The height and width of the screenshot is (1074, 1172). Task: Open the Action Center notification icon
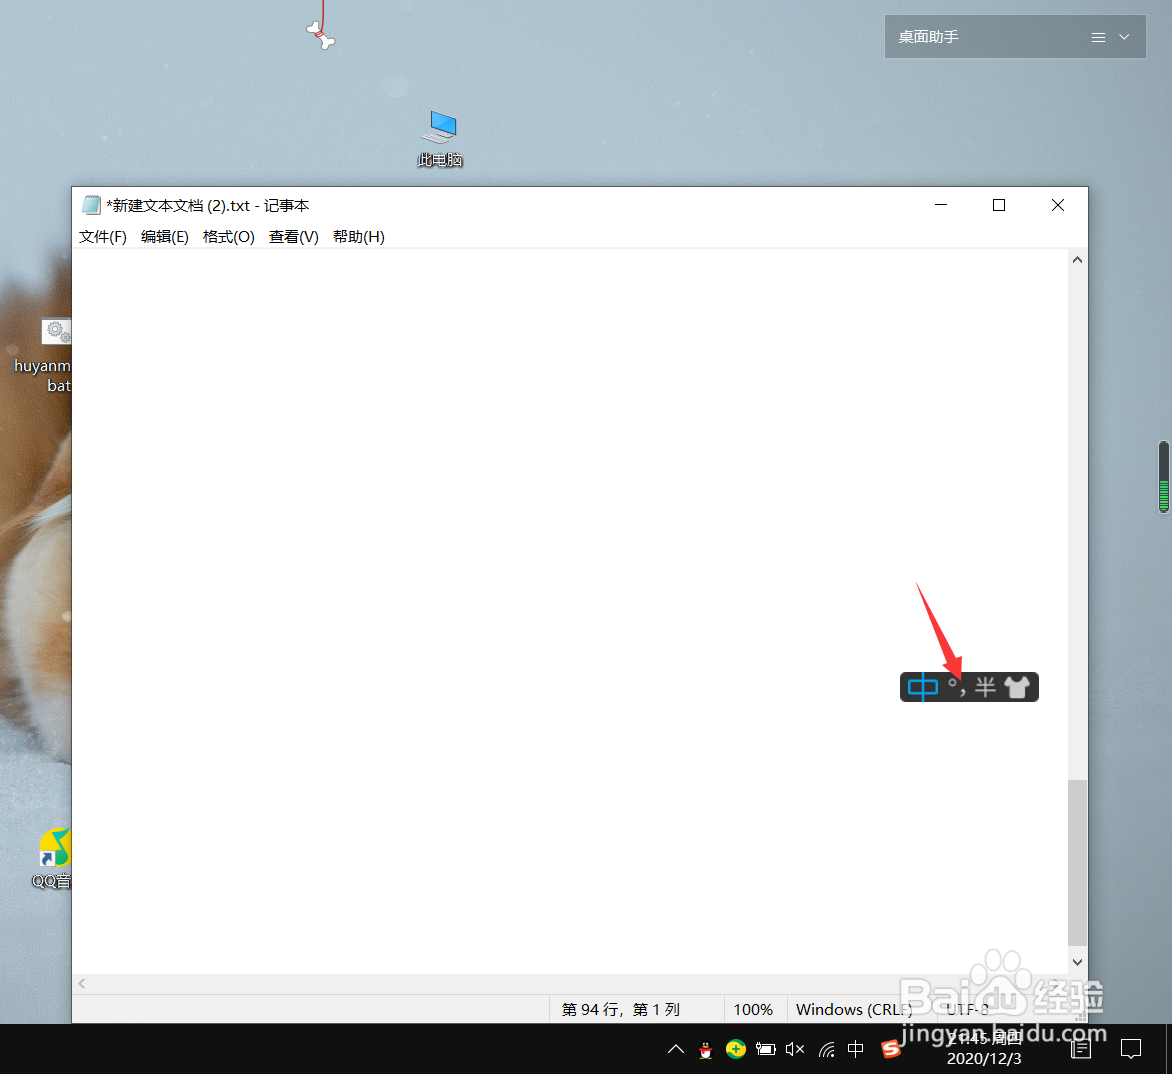click(1131, 1049)
